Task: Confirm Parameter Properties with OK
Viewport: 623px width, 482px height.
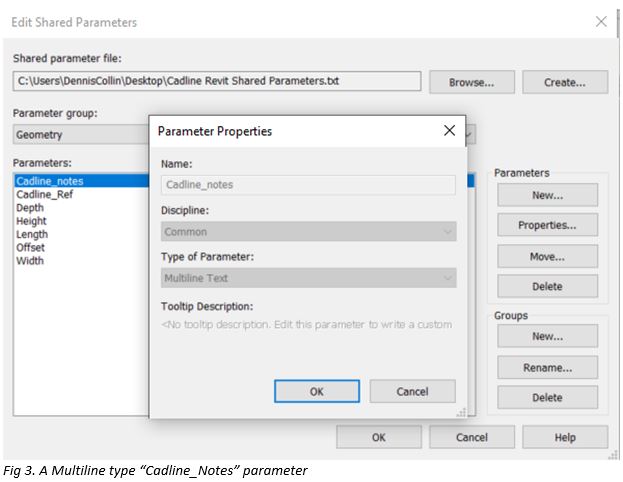Action: 317,391
